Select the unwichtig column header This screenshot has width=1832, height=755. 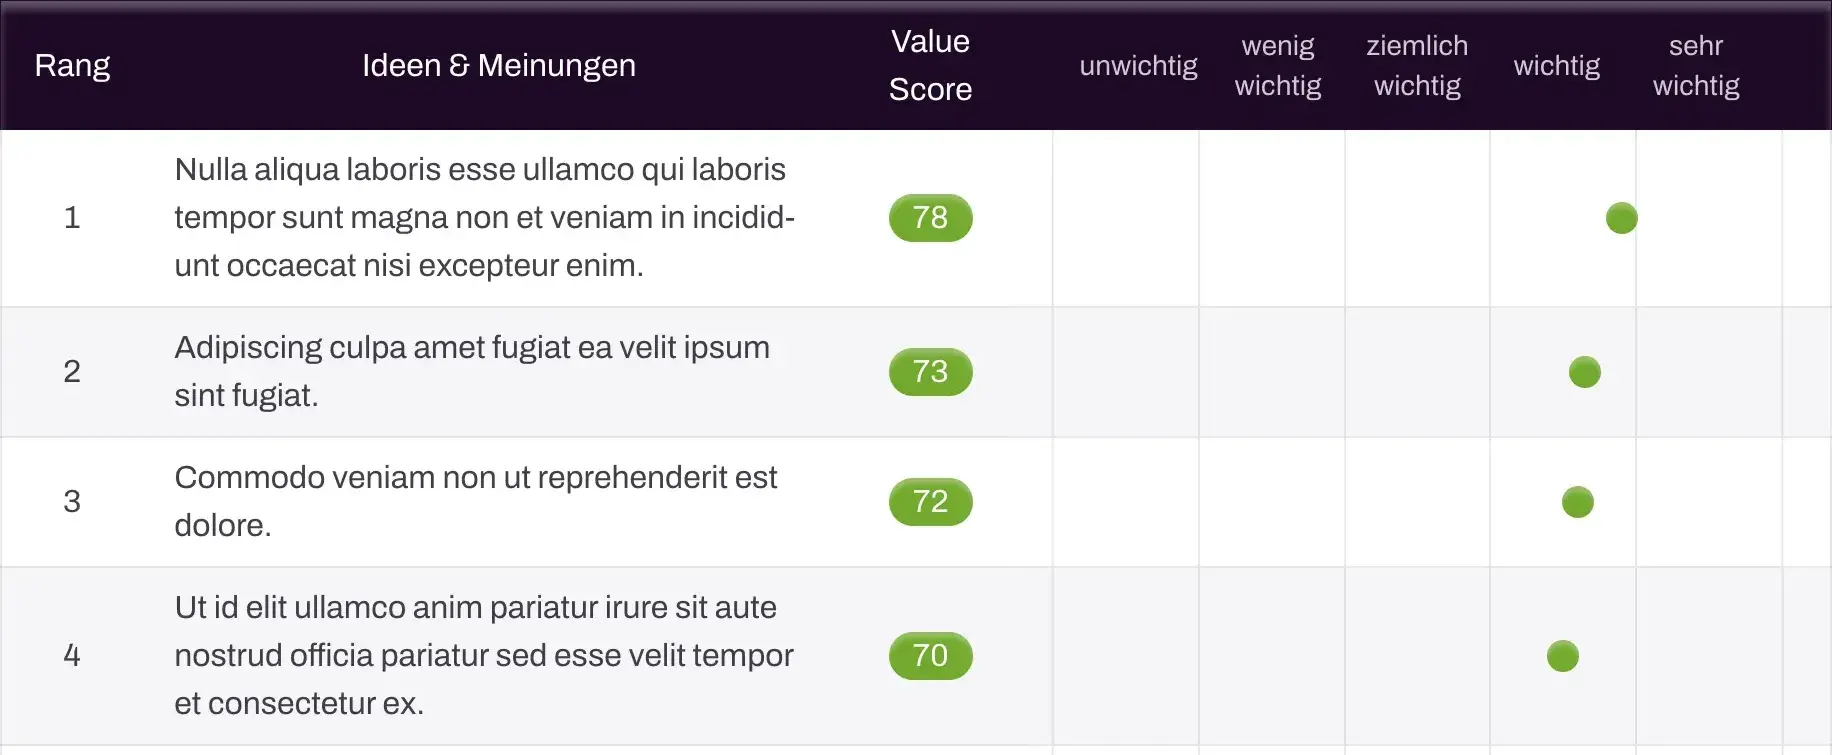tap(1138, 66)
